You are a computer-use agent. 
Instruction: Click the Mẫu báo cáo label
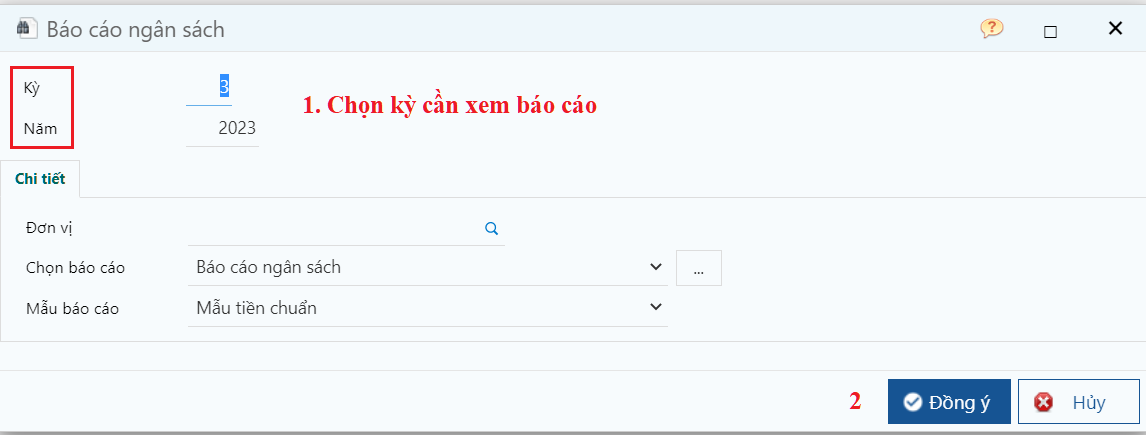point(72,308)
